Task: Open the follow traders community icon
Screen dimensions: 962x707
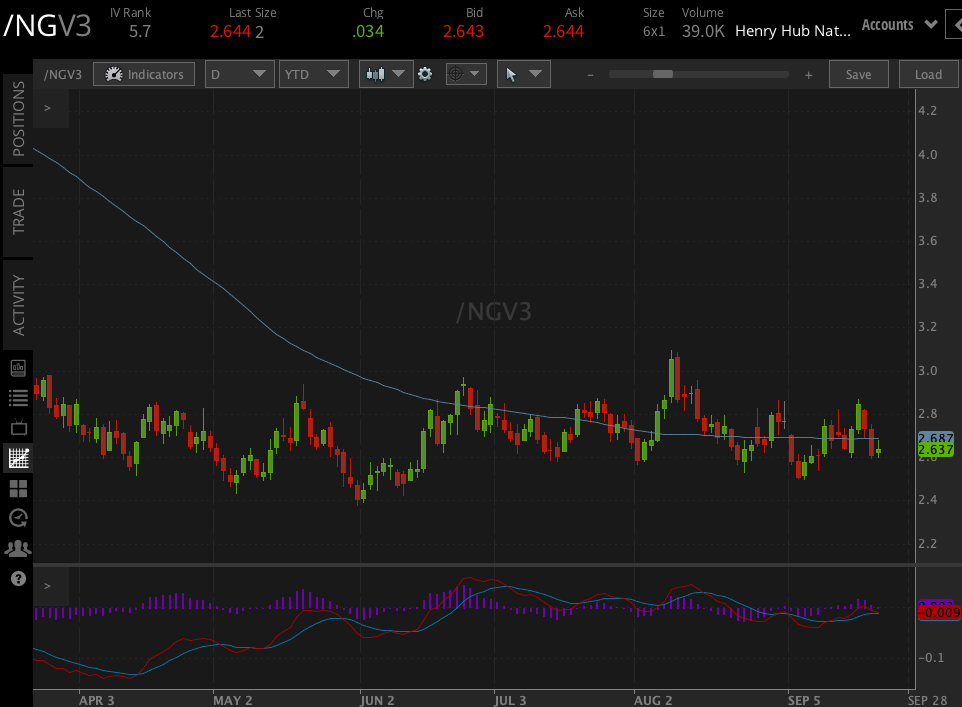Action: (x=18, y=548)
